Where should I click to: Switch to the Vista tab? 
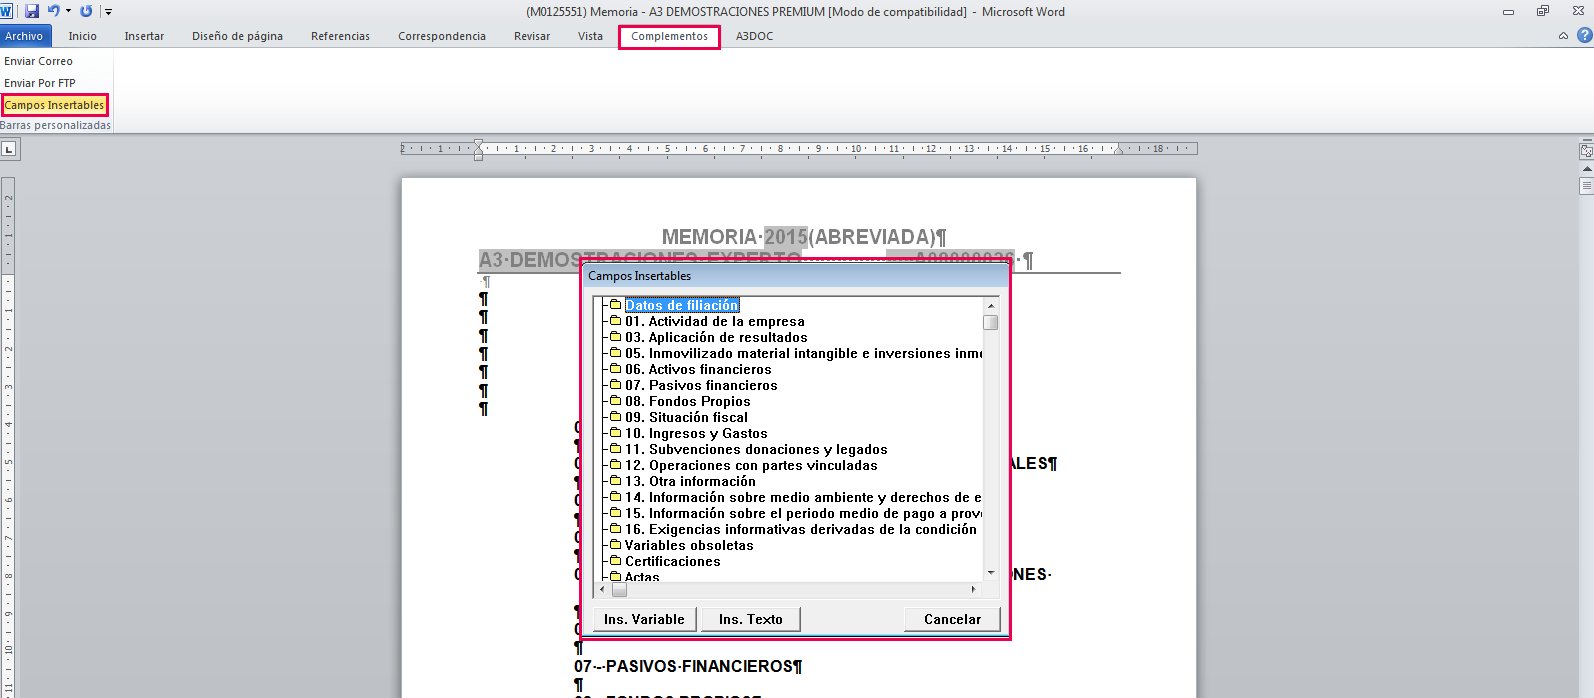[x=590, y=36]
